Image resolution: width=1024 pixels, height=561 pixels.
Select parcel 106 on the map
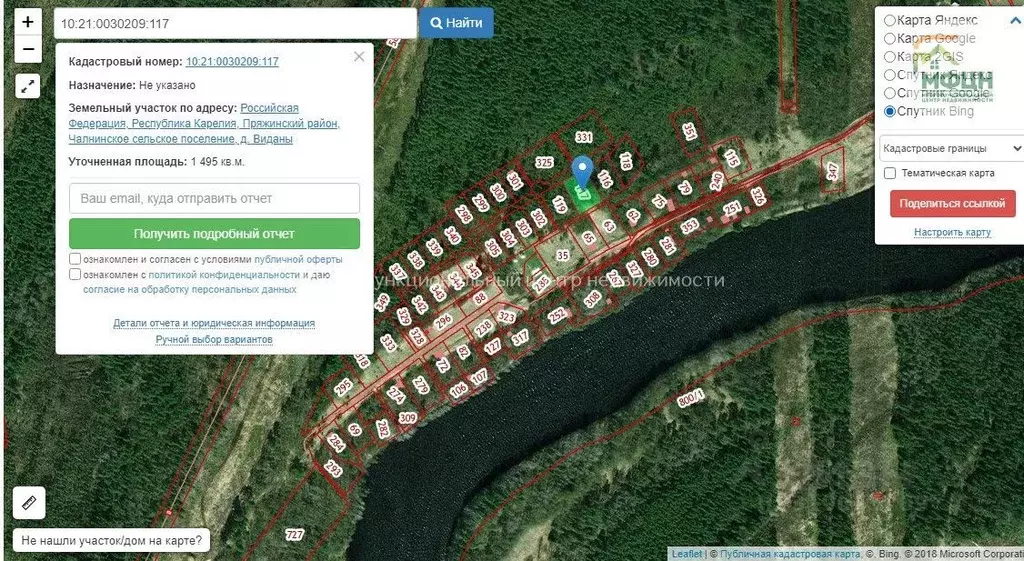click(458, 389)
